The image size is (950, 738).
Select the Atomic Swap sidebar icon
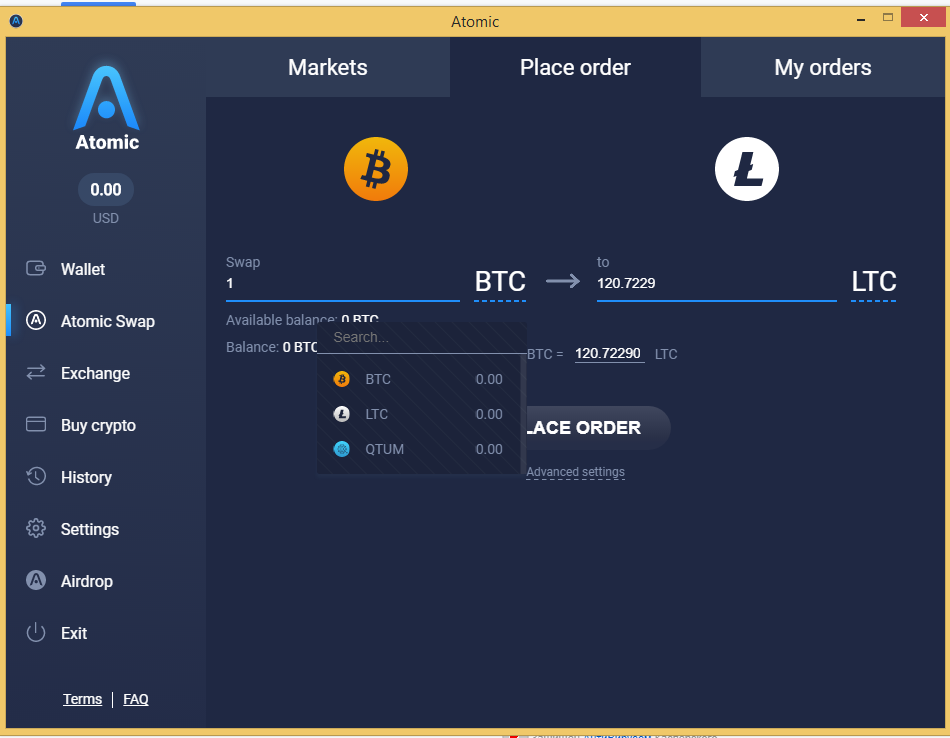pos(36,320)
